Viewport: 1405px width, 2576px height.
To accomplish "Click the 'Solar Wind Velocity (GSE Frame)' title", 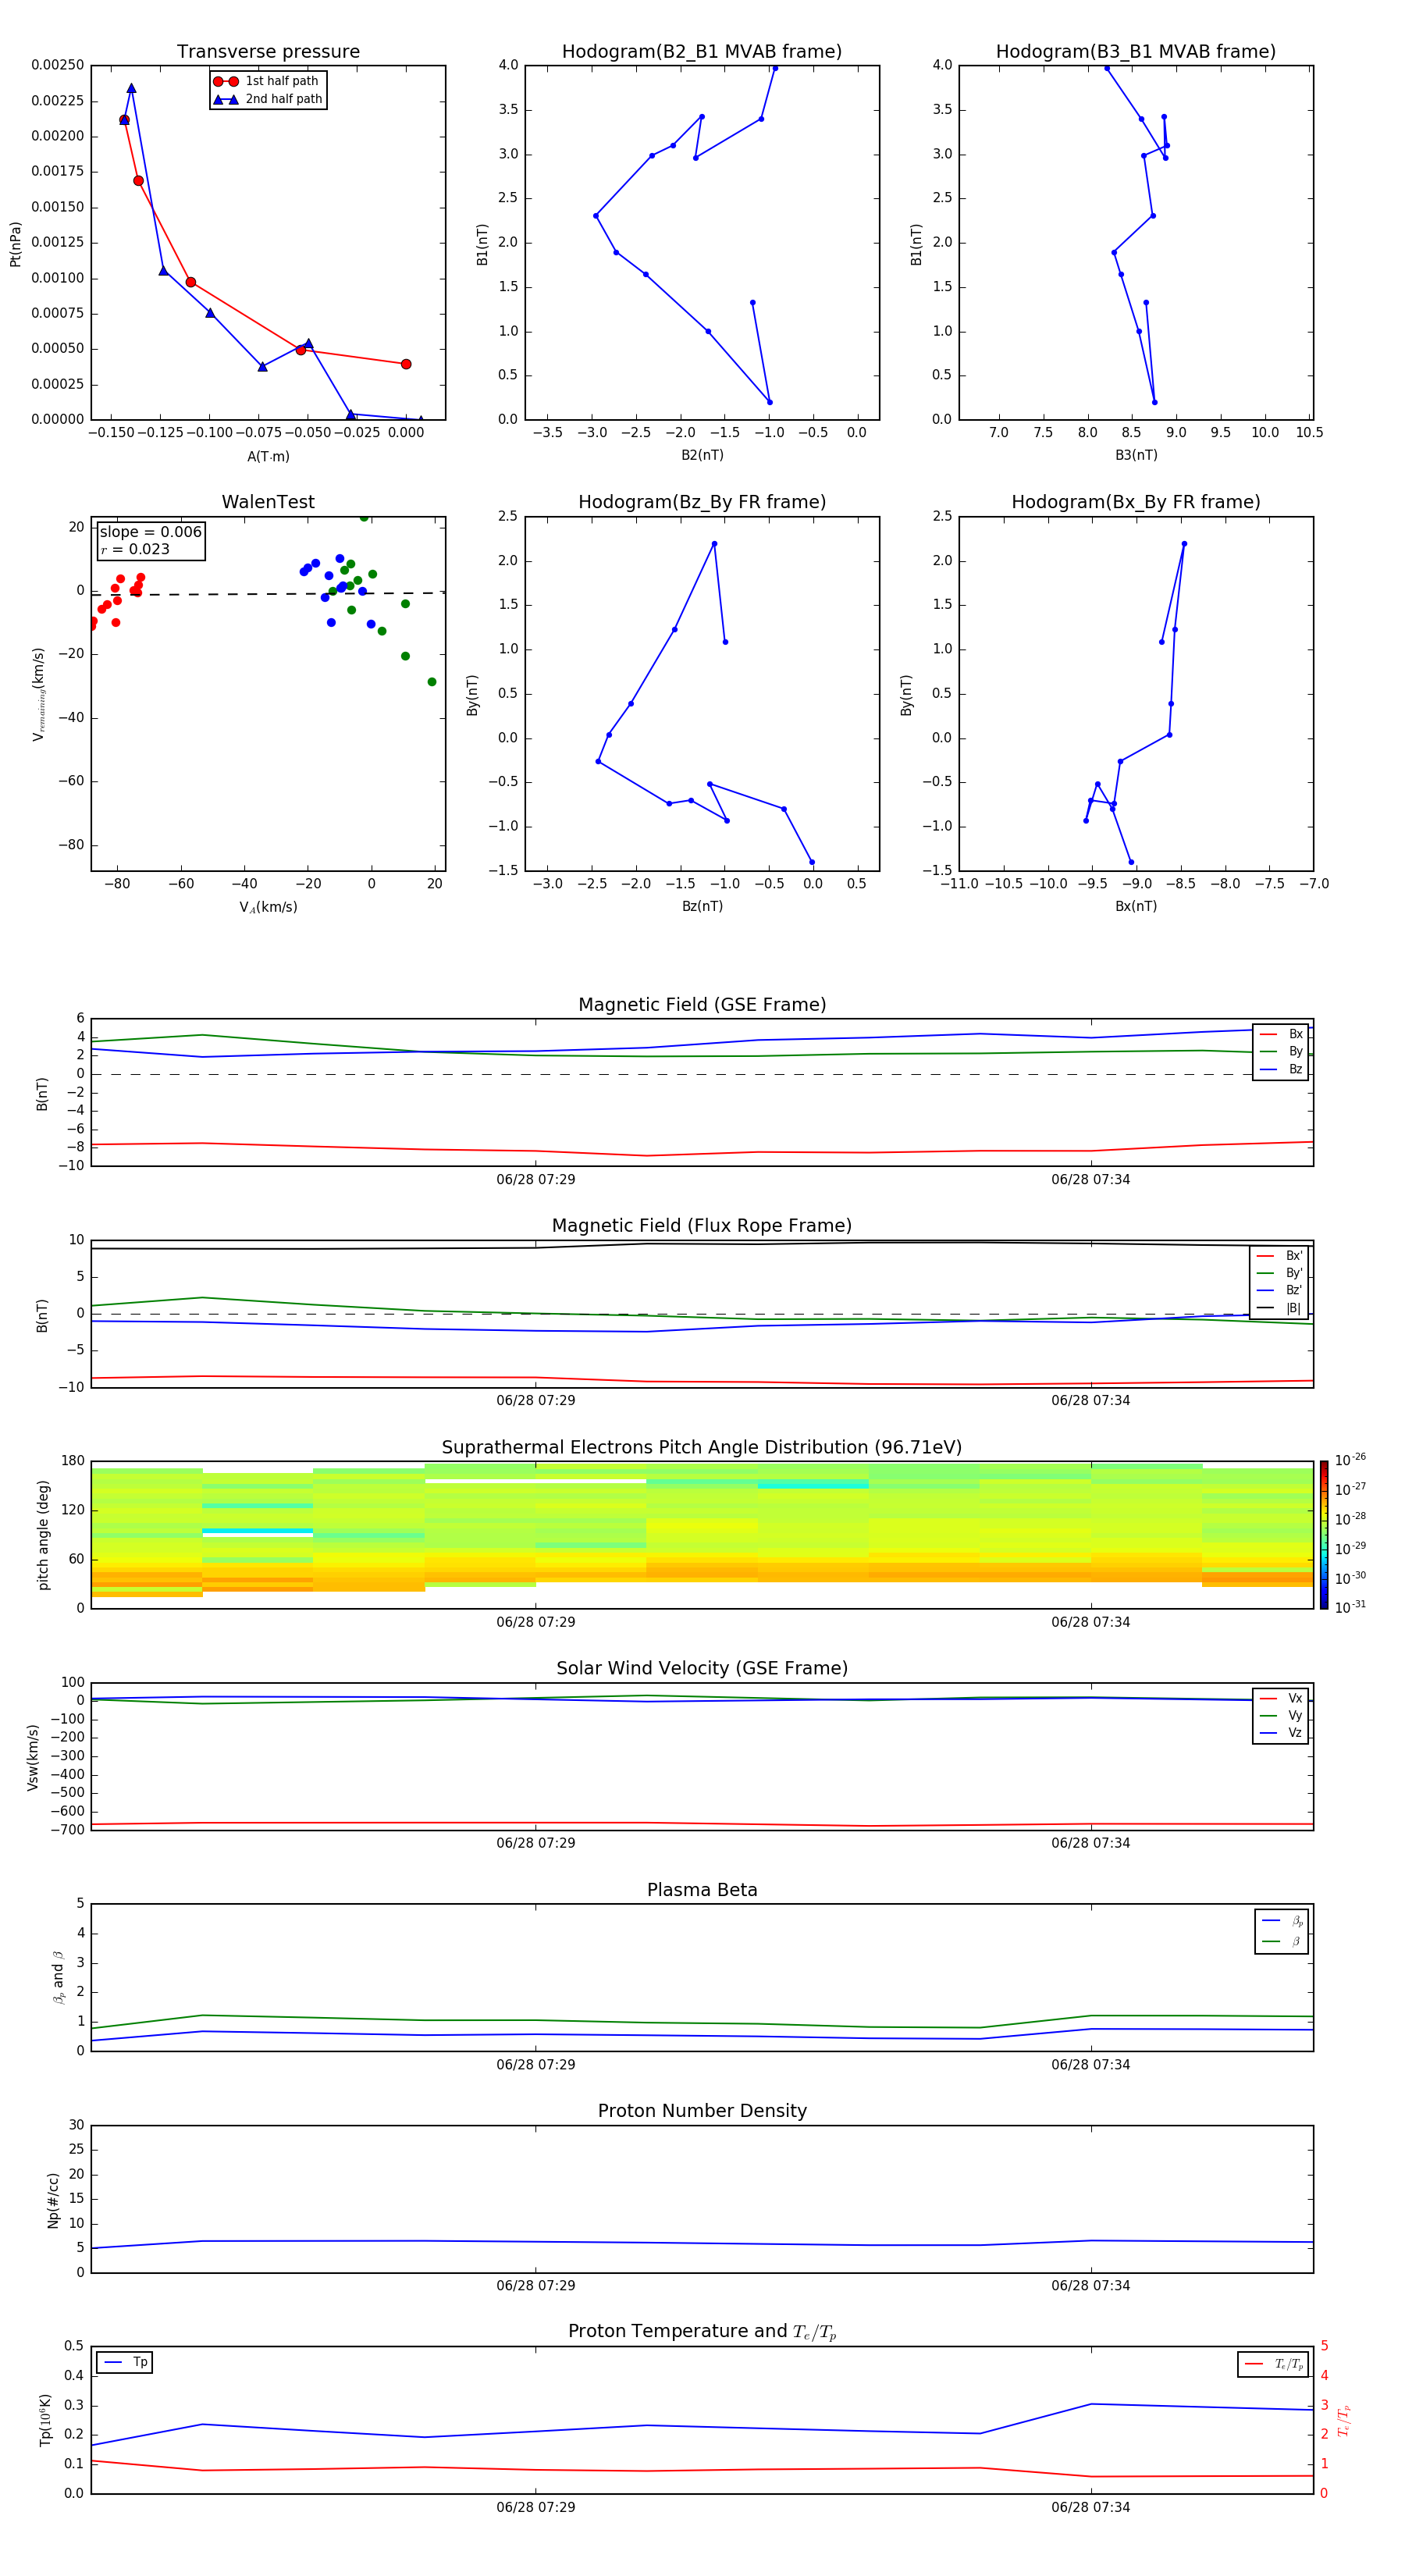I will 702,1669.
